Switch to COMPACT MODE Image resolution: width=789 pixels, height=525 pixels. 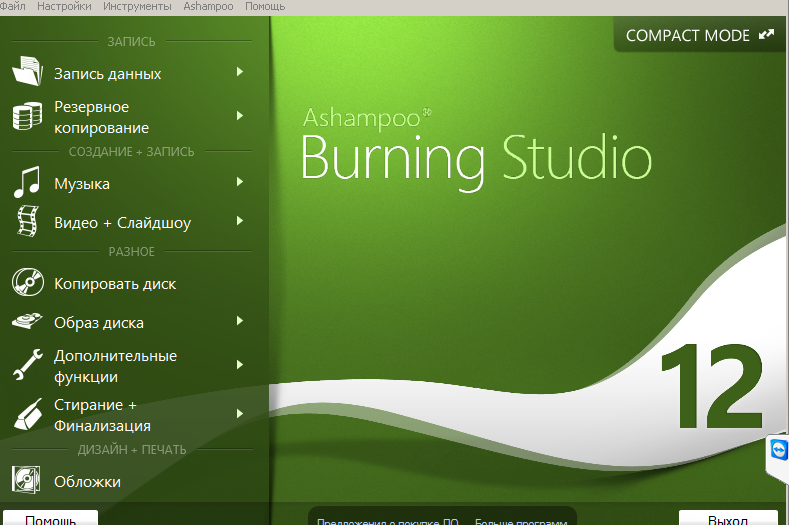click(699, 35)
